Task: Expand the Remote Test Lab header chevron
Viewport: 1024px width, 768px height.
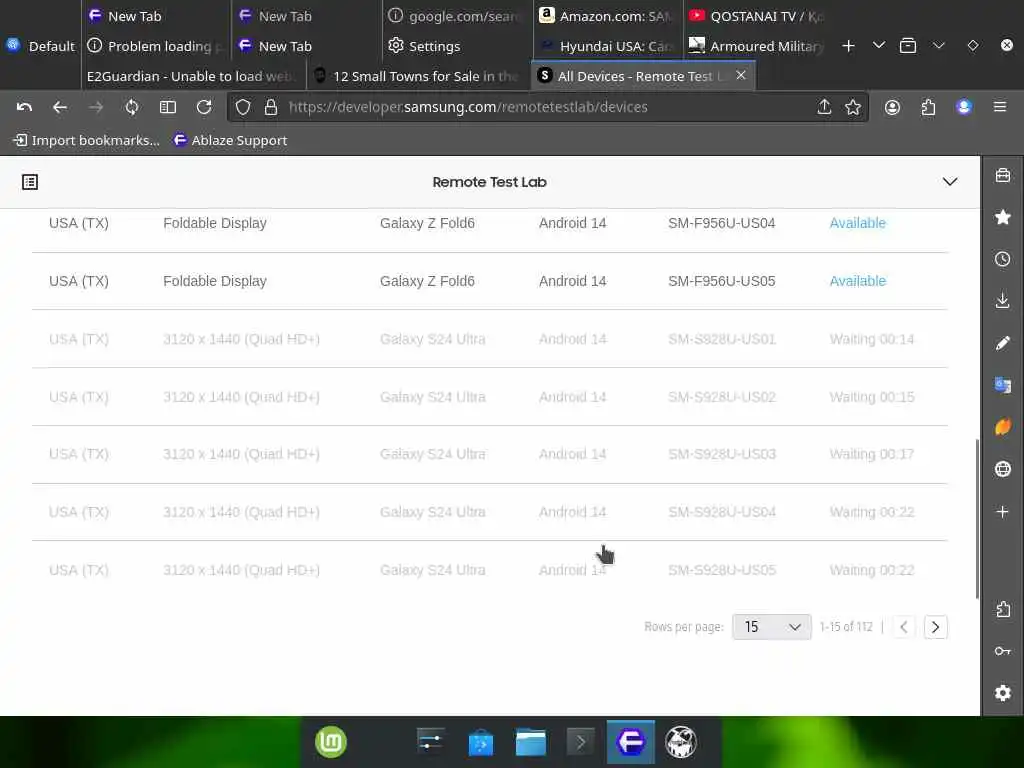Action: click(950, 182)
